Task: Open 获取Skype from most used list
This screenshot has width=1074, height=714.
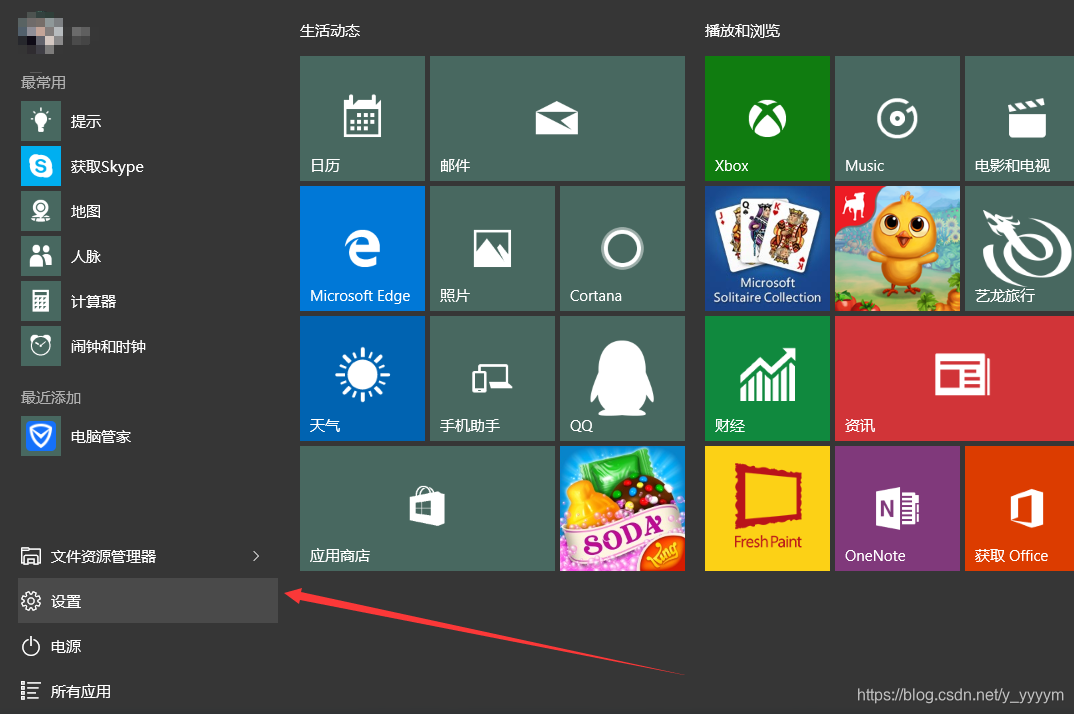Action: (148, 167)
